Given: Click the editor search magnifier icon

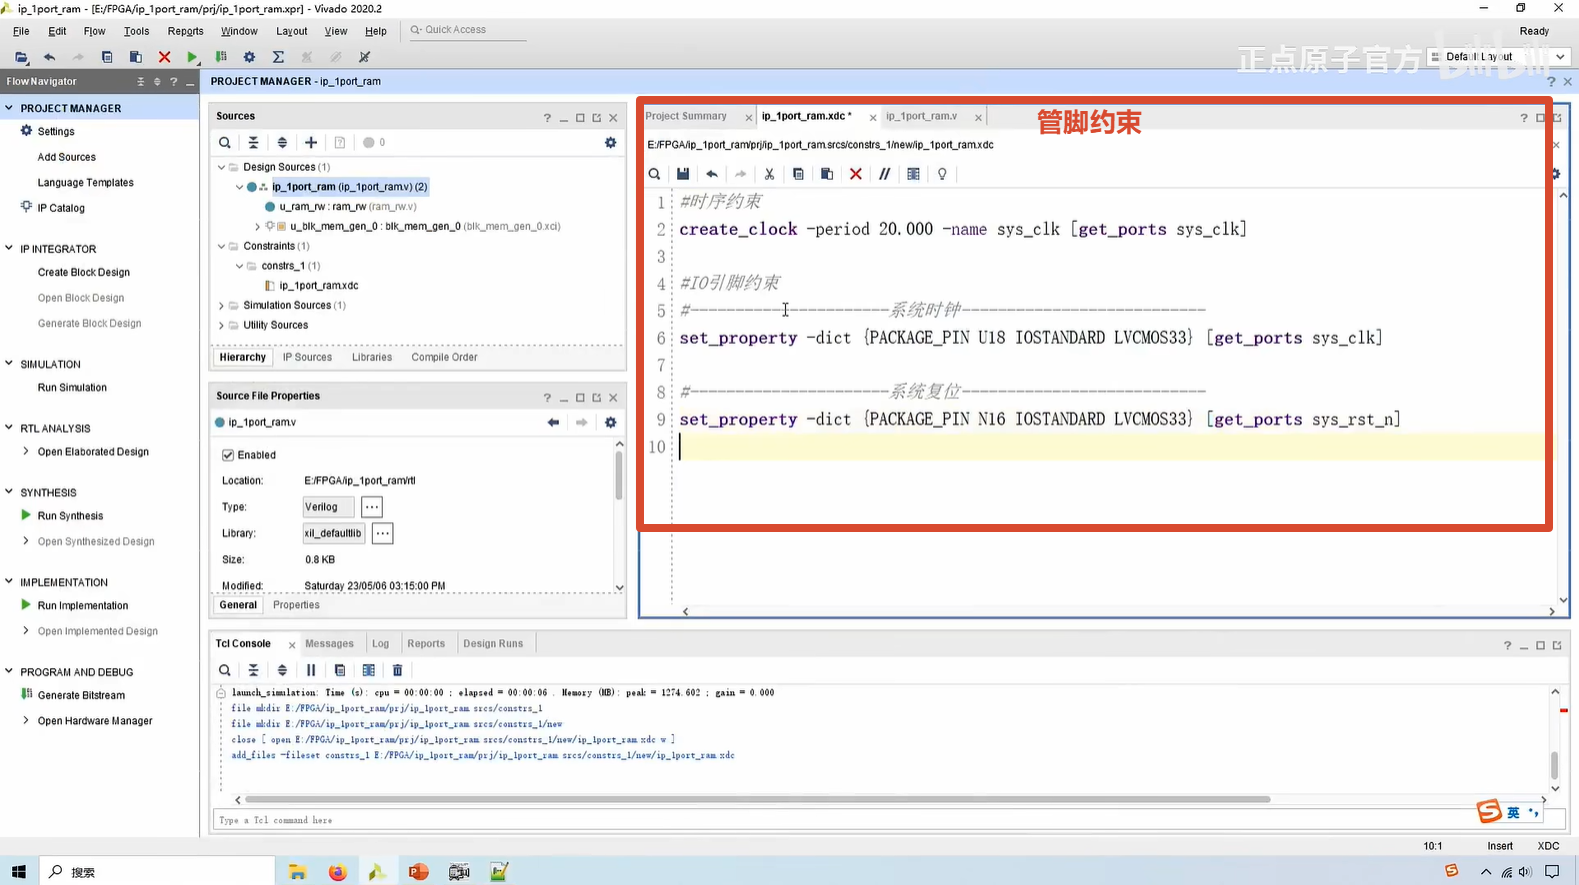Looking at the screenshot, I should pos(654,174).
